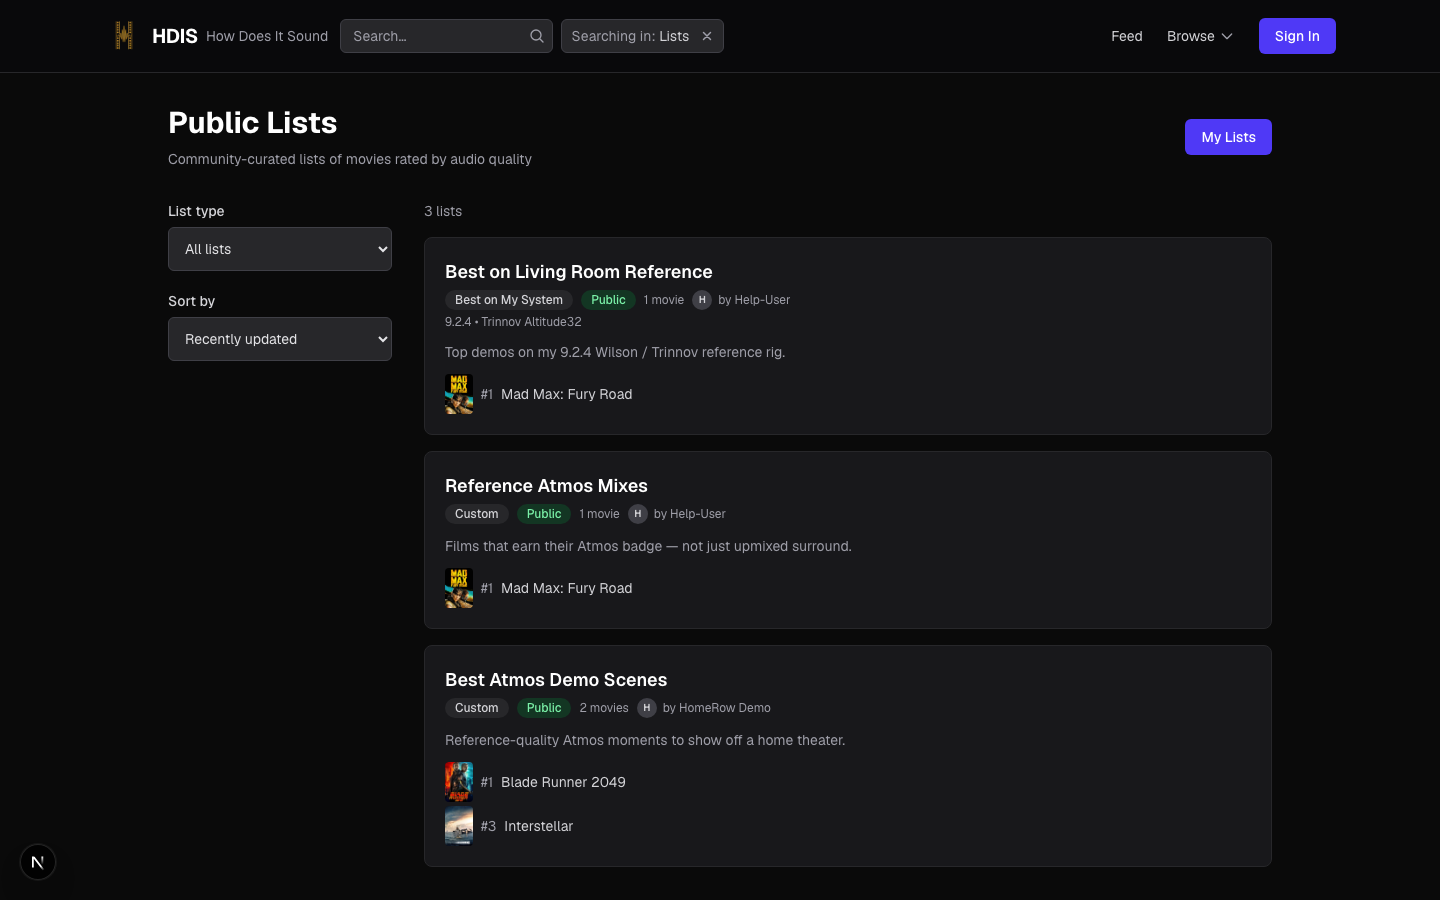Click the HomeRow Demo avatar icon

(647, 708)
